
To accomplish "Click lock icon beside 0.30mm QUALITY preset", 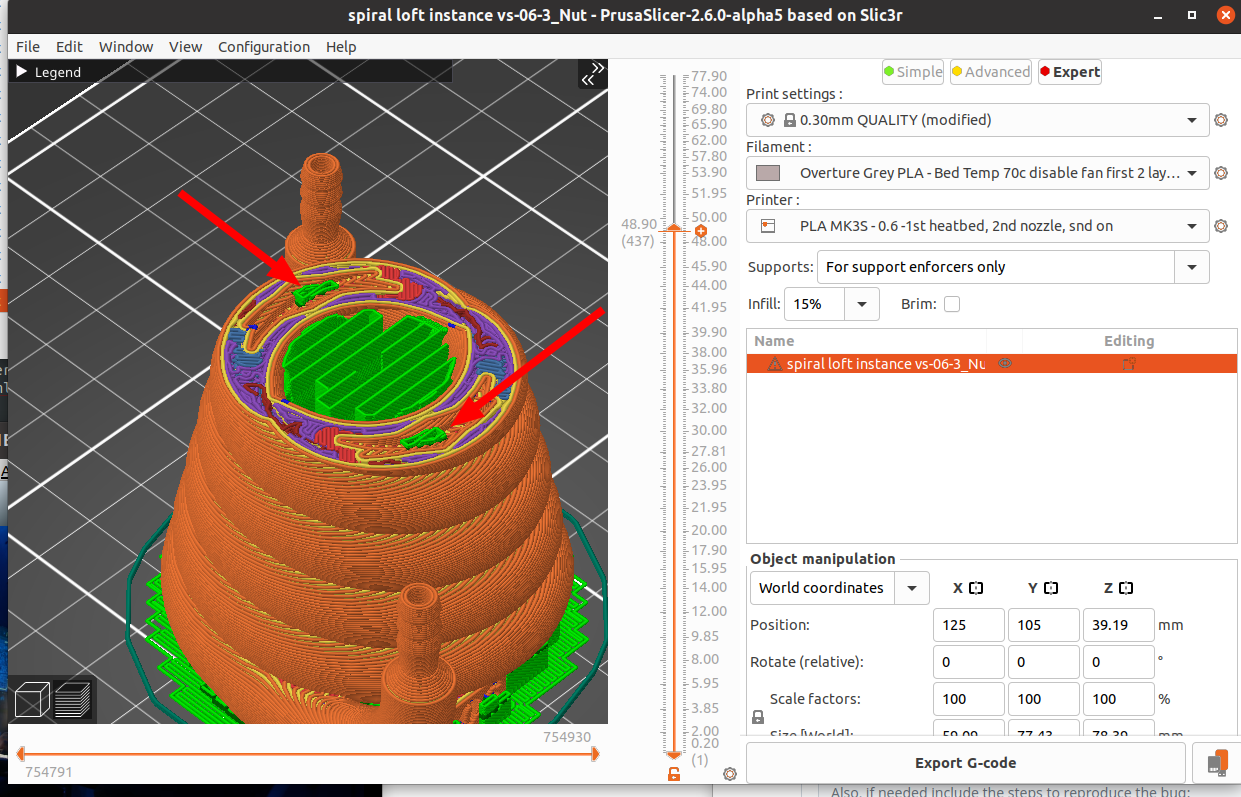I will point(790,120).
